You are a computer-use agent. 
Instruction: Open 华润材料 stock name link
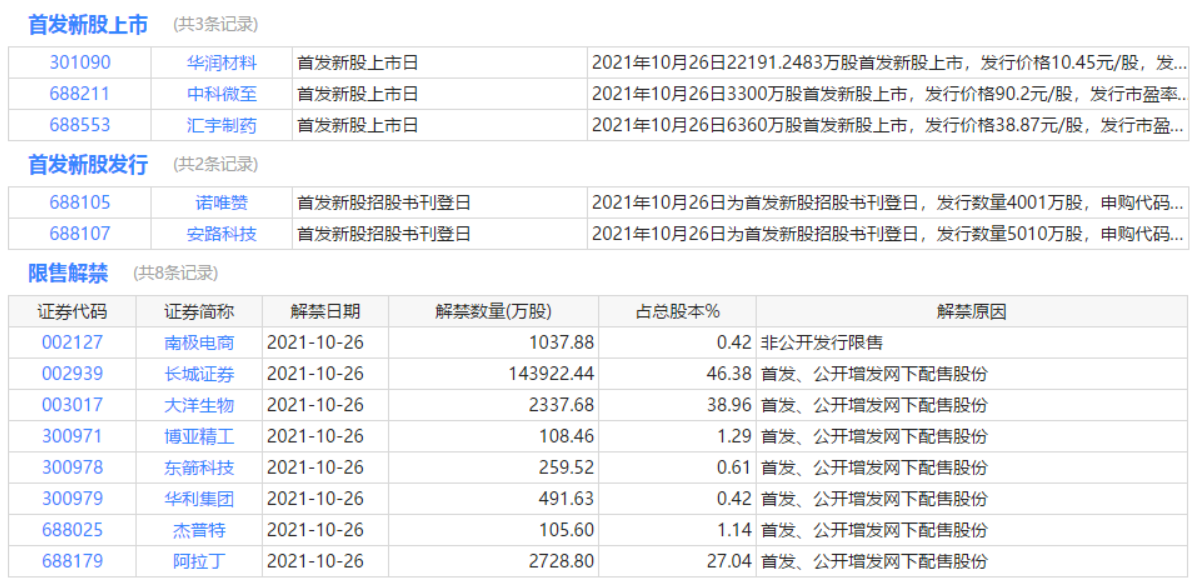point(222,63)
